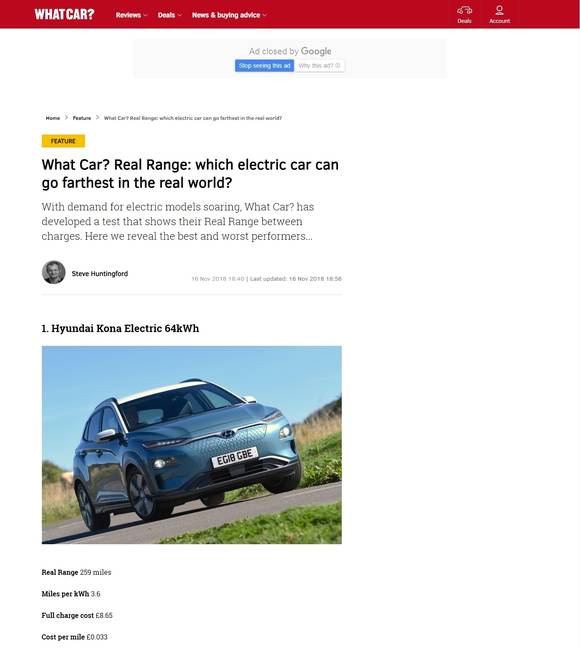This screenshot has width=580, height=649.
Task: Click the Why this ad? button
Action: [319, 66]
